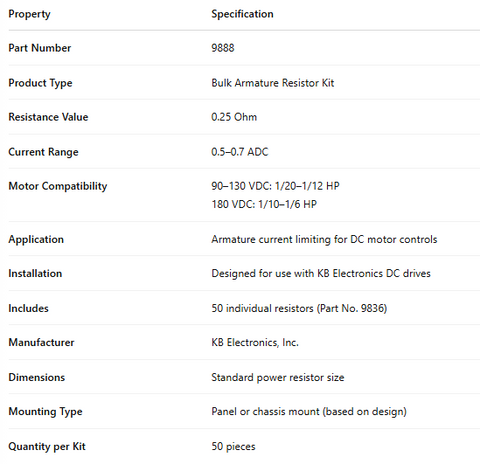Click the Part Number row label

[40, 48]
